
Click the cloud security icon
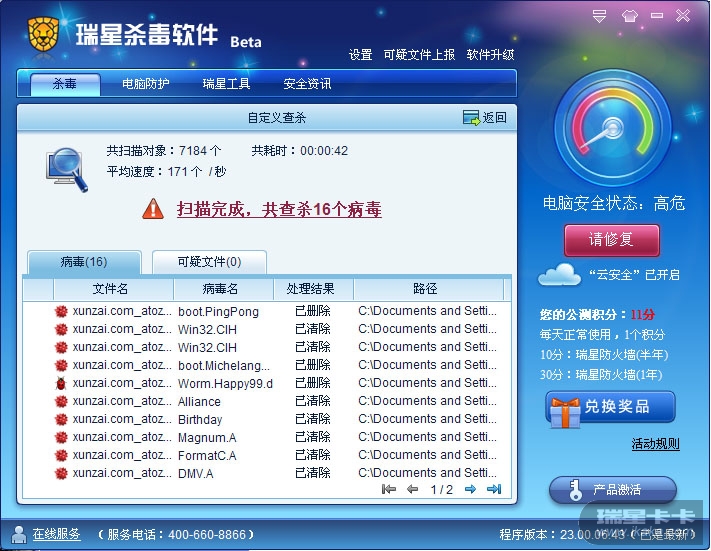pyautogui.click(x=559, y=274)
